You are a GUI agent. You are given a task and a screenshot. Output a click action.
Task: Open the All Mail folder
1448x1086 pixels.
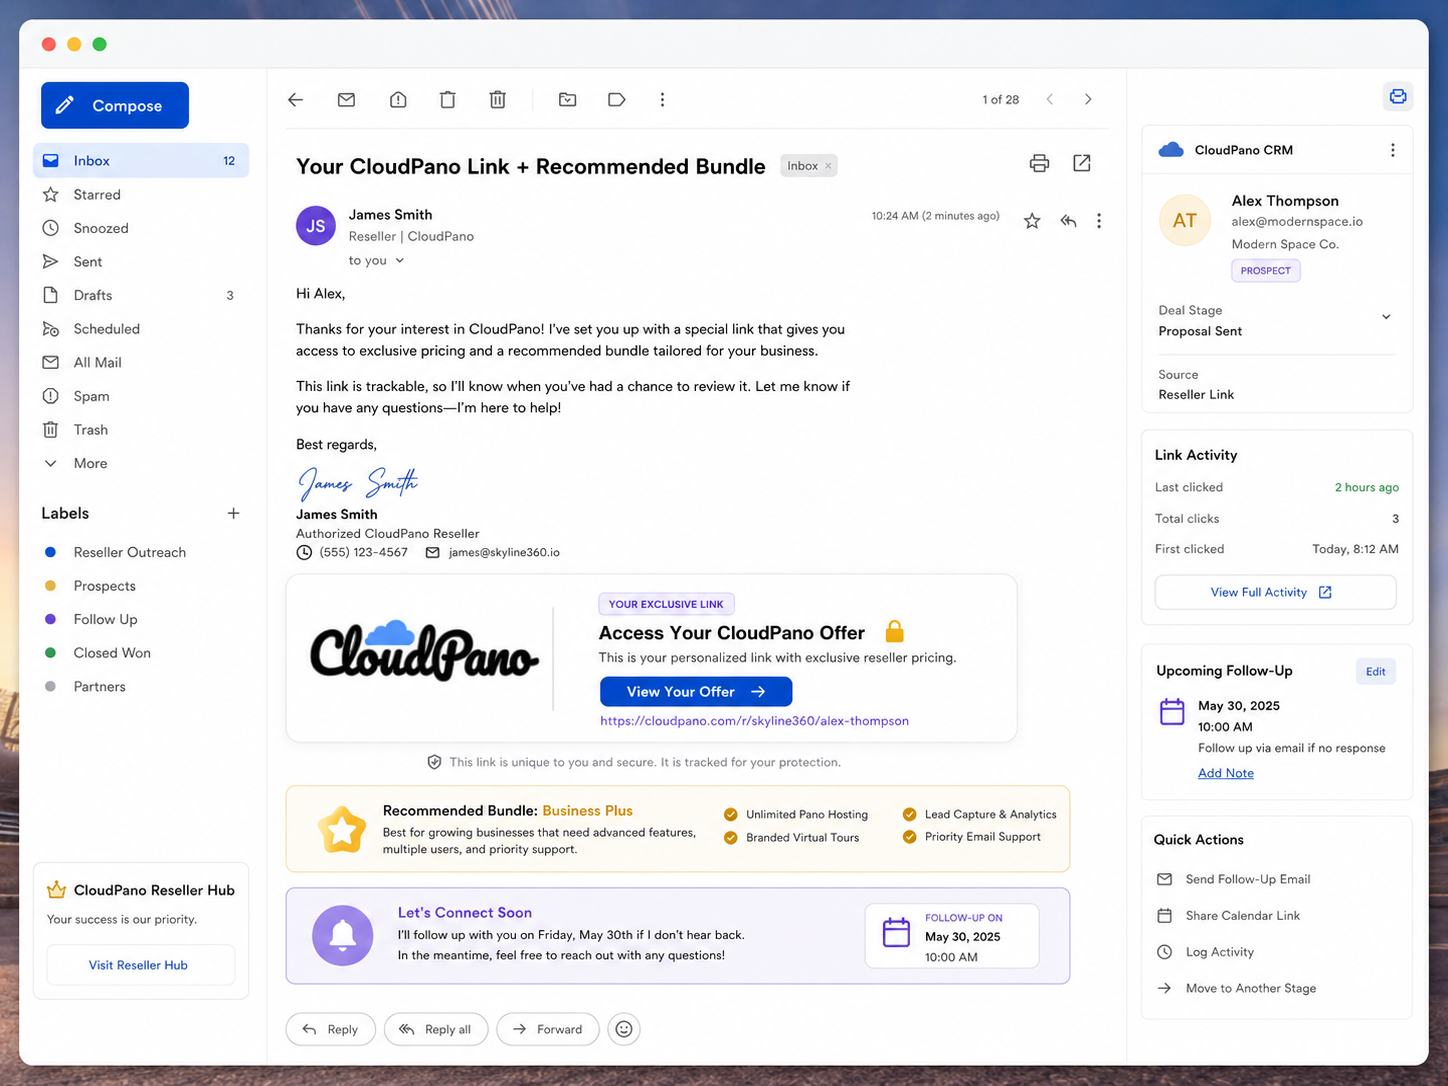(x=141, y=362)
